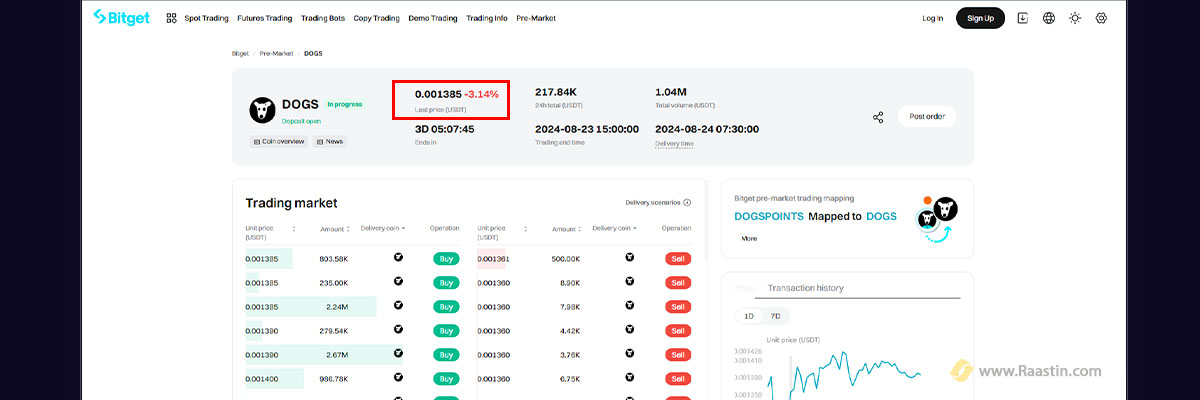Click the Delivery scenarios label
Screen dimensions: 1200x400
652,202
